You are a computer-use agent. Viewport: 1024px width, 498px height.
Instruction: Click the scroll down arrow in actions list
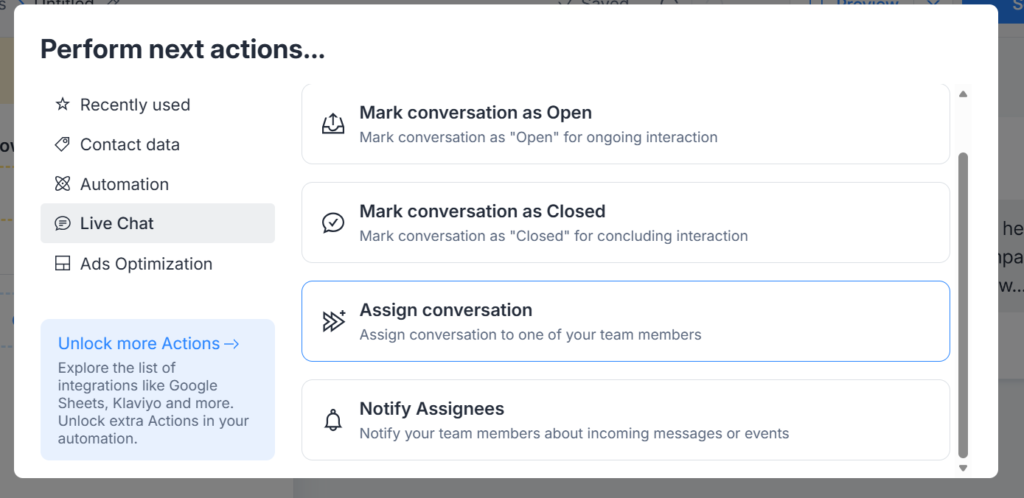coord(963,467)
